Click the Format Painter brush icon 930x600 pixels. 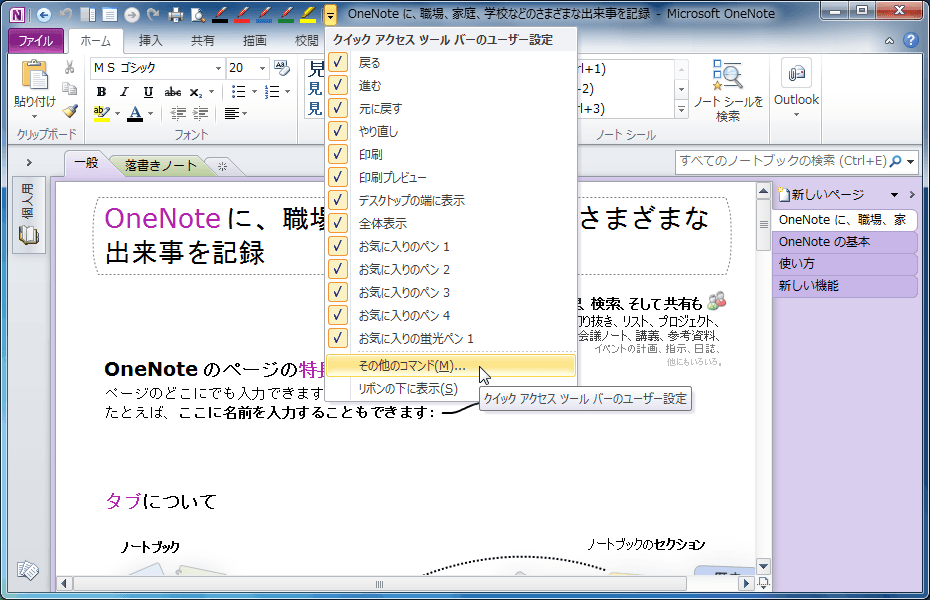click(70, 111)
